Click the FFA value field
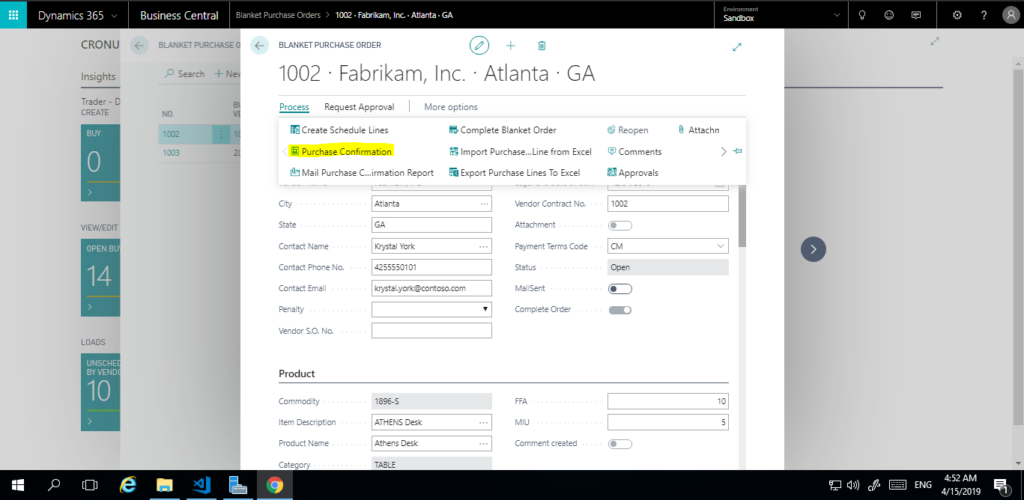This screenshot has height=500, width=1024. 668,401
